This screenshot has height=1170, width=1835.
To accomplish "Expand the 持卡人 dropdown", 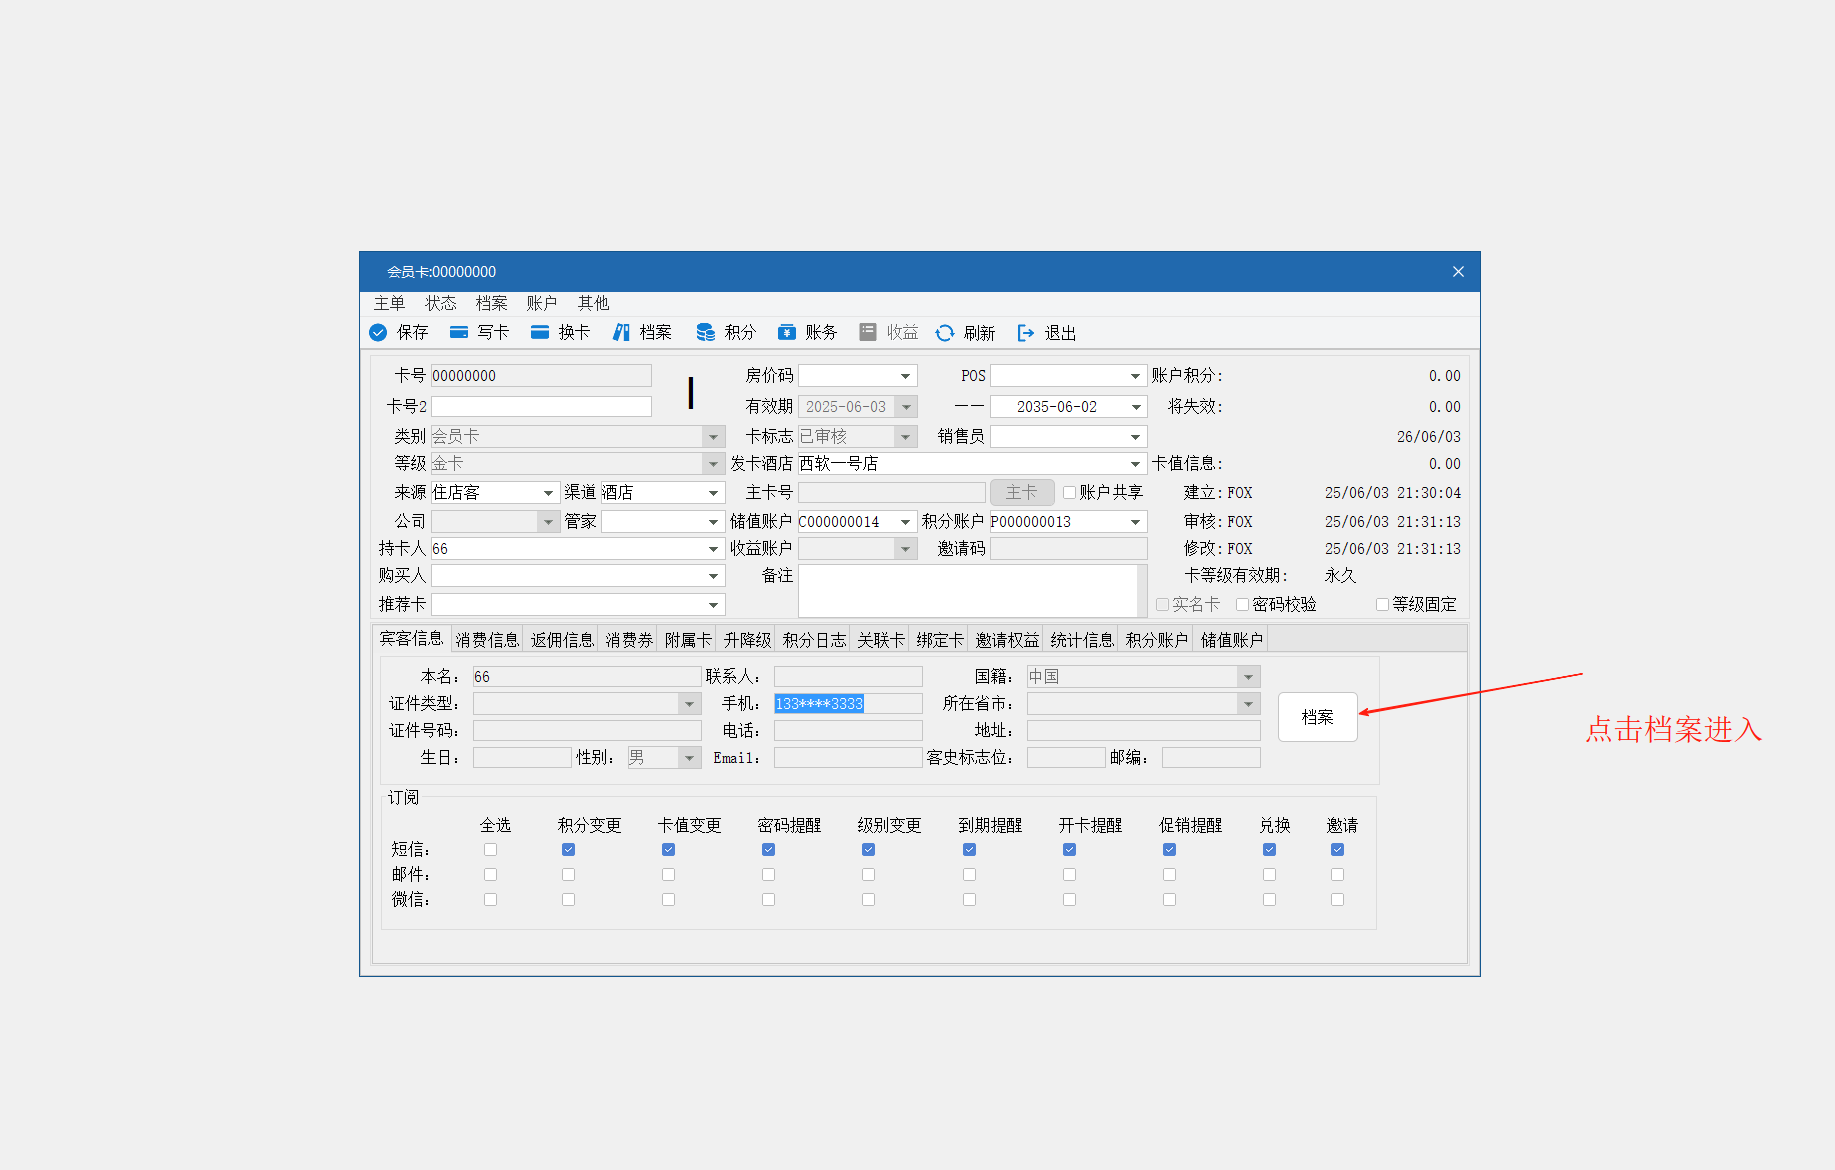I will click(713, 549).
